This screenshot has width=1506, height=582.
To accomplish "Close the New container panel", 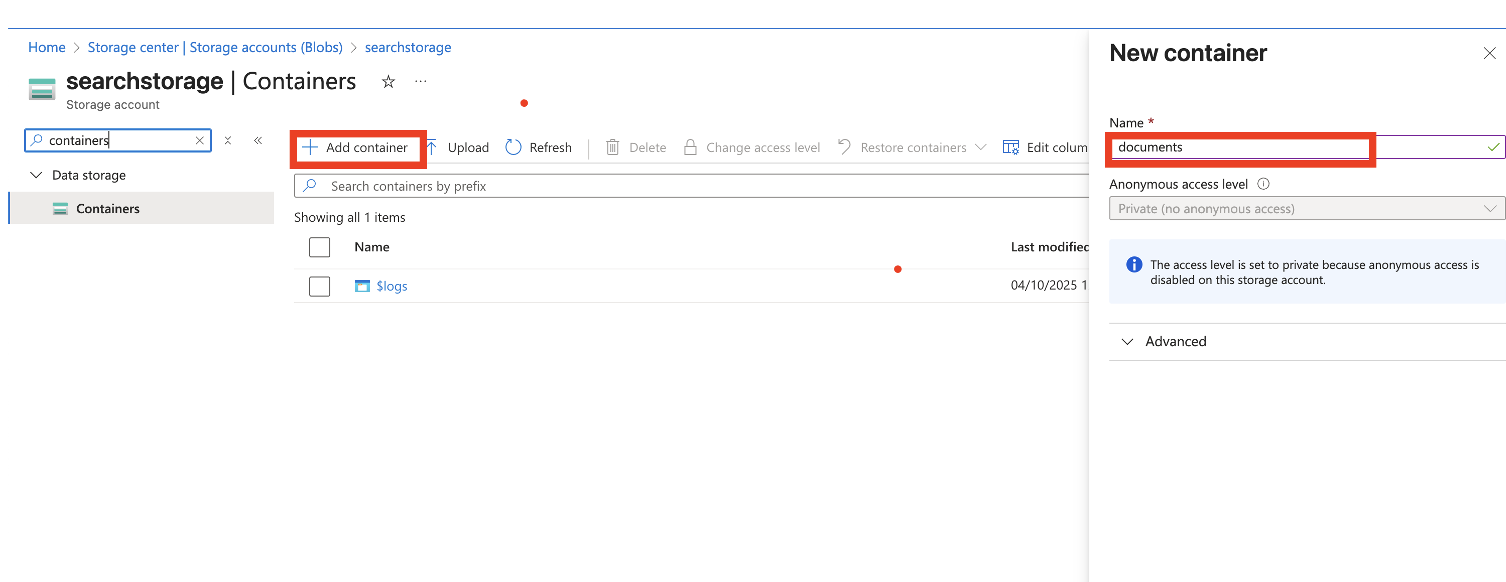I will pos(1489,54).
